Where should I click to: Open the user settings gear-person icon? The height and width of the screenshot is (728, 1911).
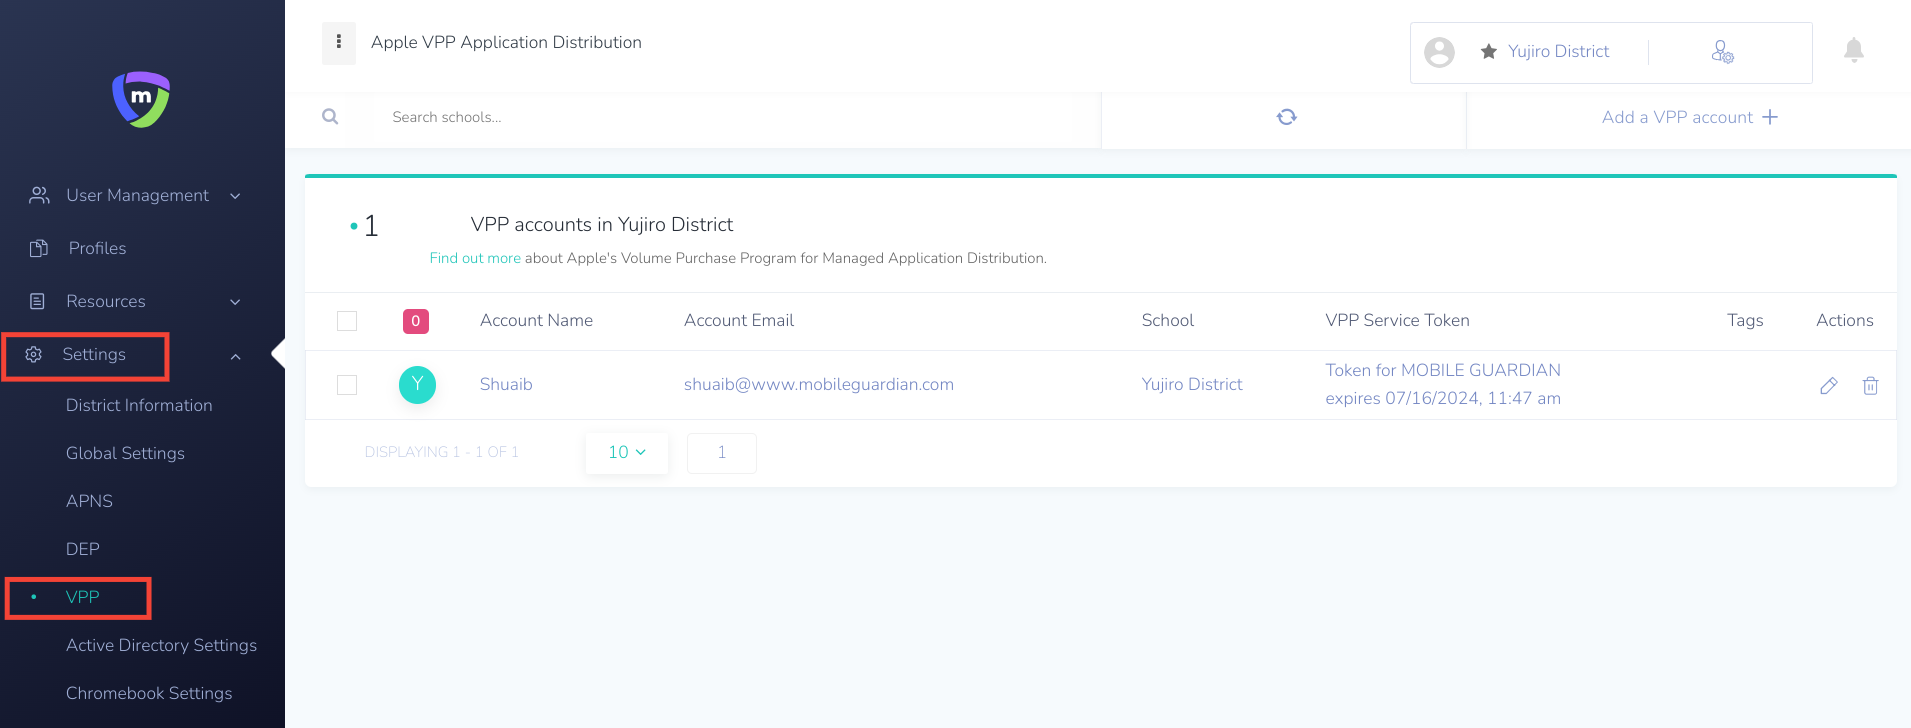tap(1722, 51)
